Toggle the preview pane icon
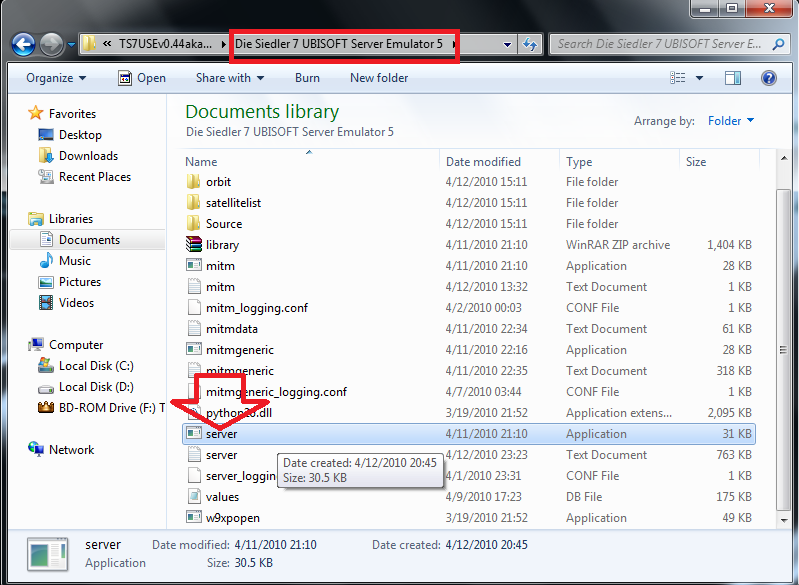Viewport: 799px width, 585px height. point(732,78)
